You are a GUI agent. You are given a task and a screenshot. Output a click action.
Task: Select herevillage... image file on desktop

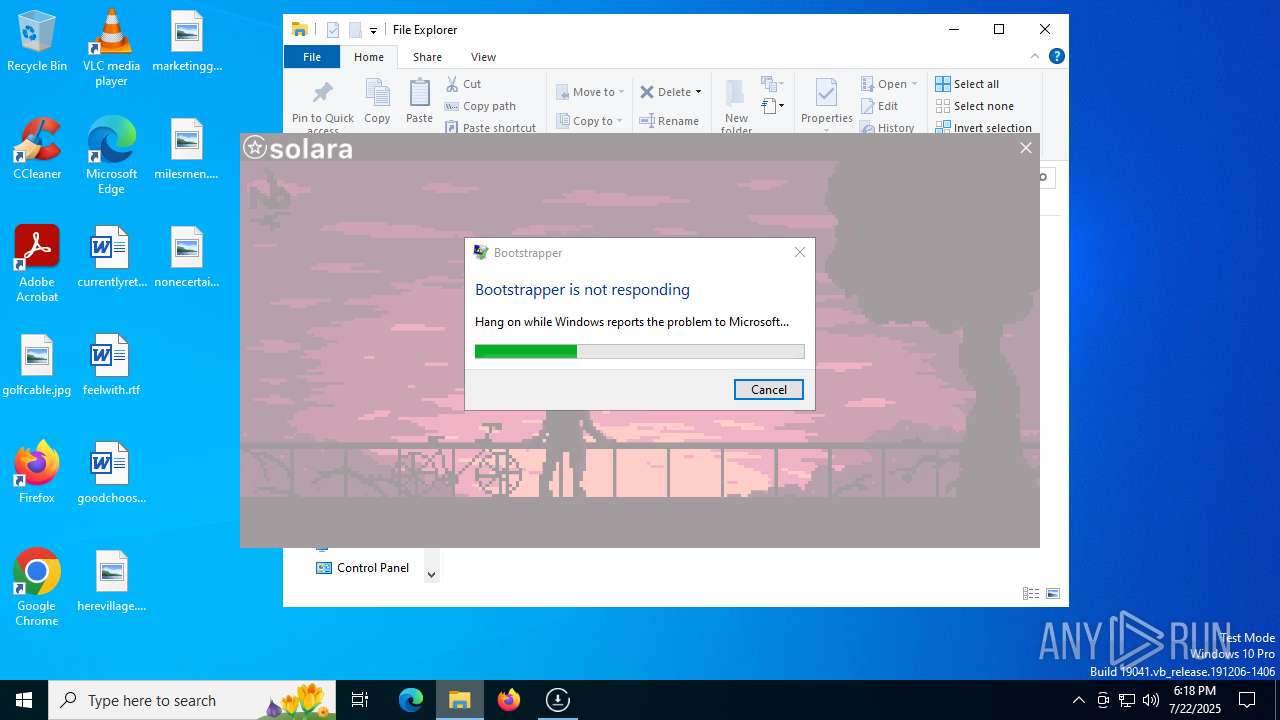pos(111,581)
